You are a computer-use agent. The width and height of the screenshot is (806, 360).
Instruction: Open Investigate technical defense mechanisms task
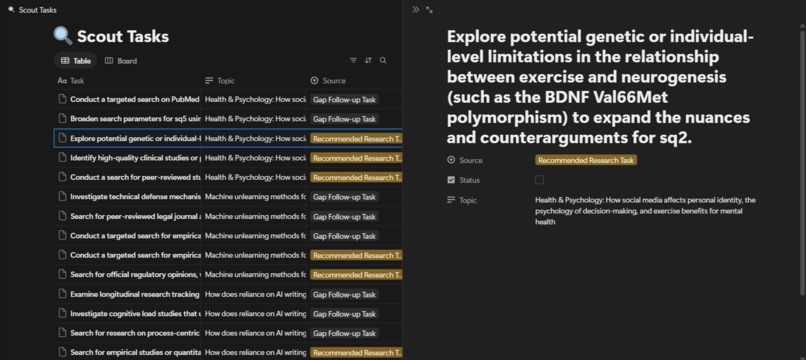point(135,196)
